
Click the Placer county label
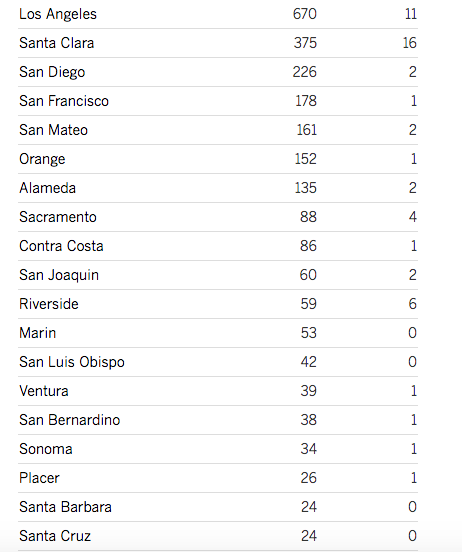[x=39, y=478]
